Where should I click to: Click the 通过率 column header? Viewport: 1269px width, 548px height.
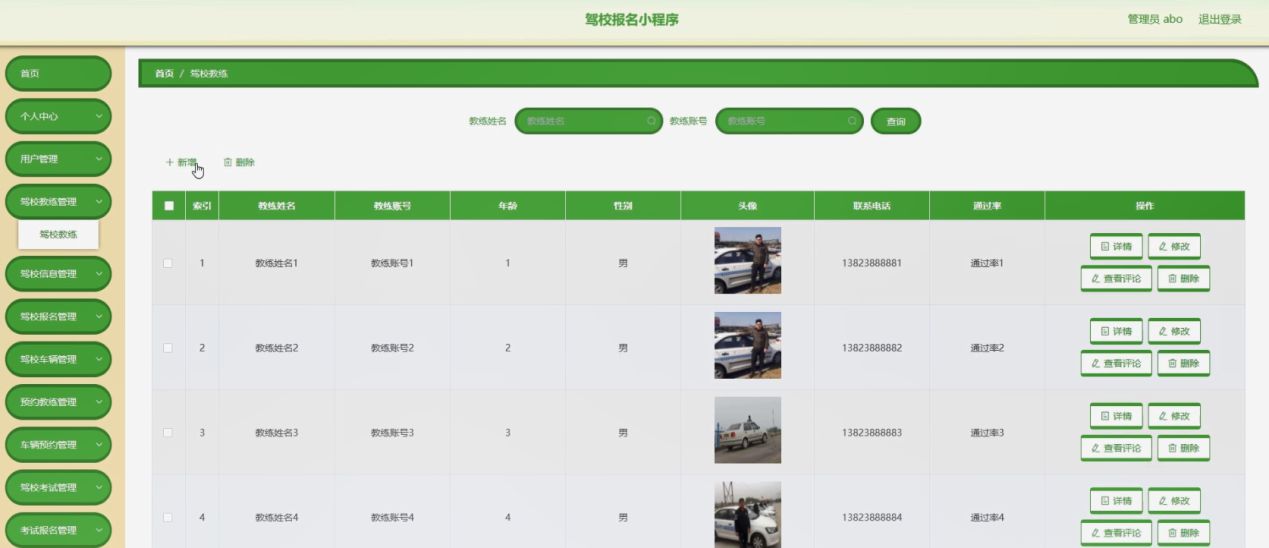(987, 206)
